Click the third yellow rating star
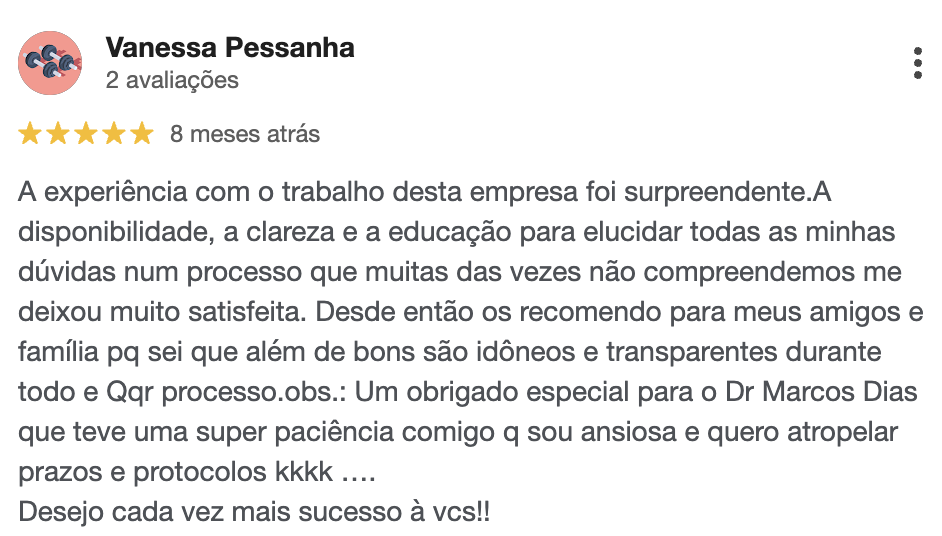The height and width of the screenshot is (536, 942). pyautogui.click(x=86, y=133)
